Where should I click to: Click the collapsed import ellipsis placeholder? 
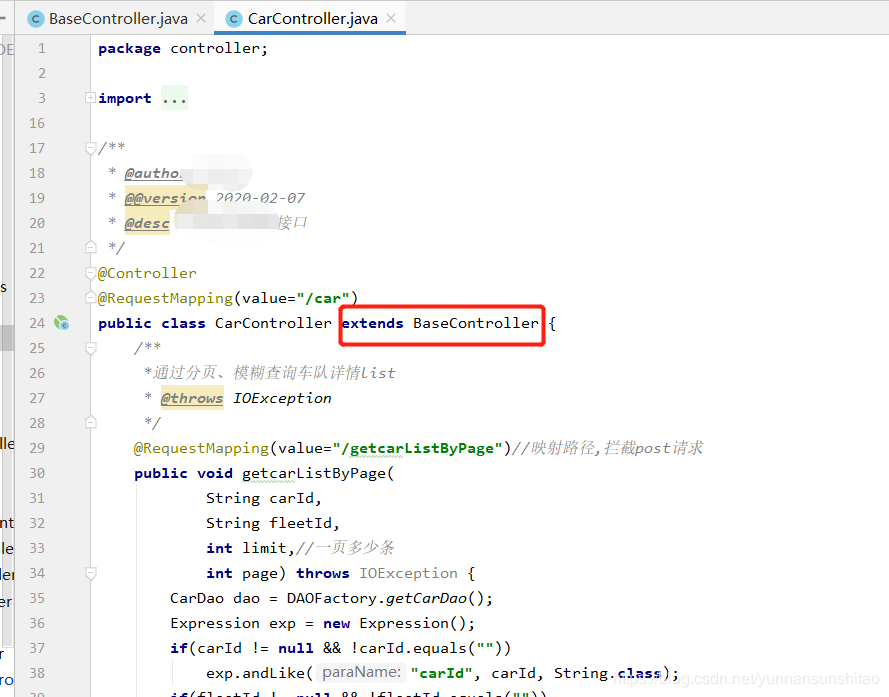[174, 99]
